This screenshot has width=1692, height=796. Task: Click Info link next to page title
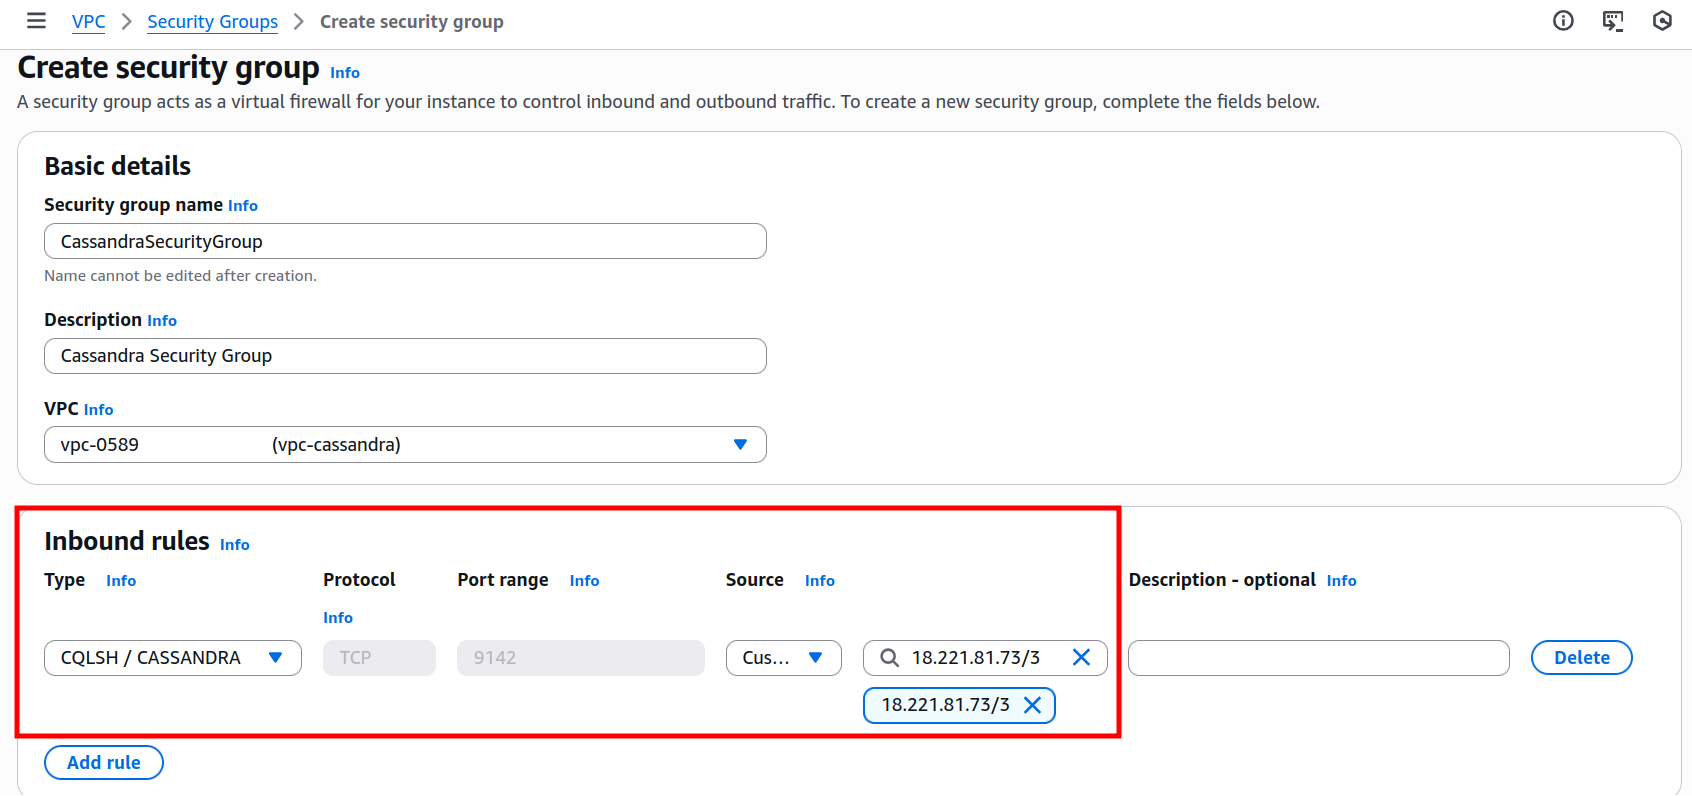[345, 73]
